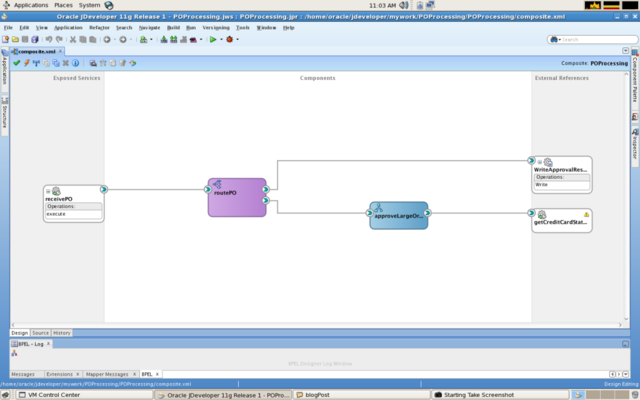Open the editor tab list dropdown
This screenshot has height=400, width=640.
625,51
